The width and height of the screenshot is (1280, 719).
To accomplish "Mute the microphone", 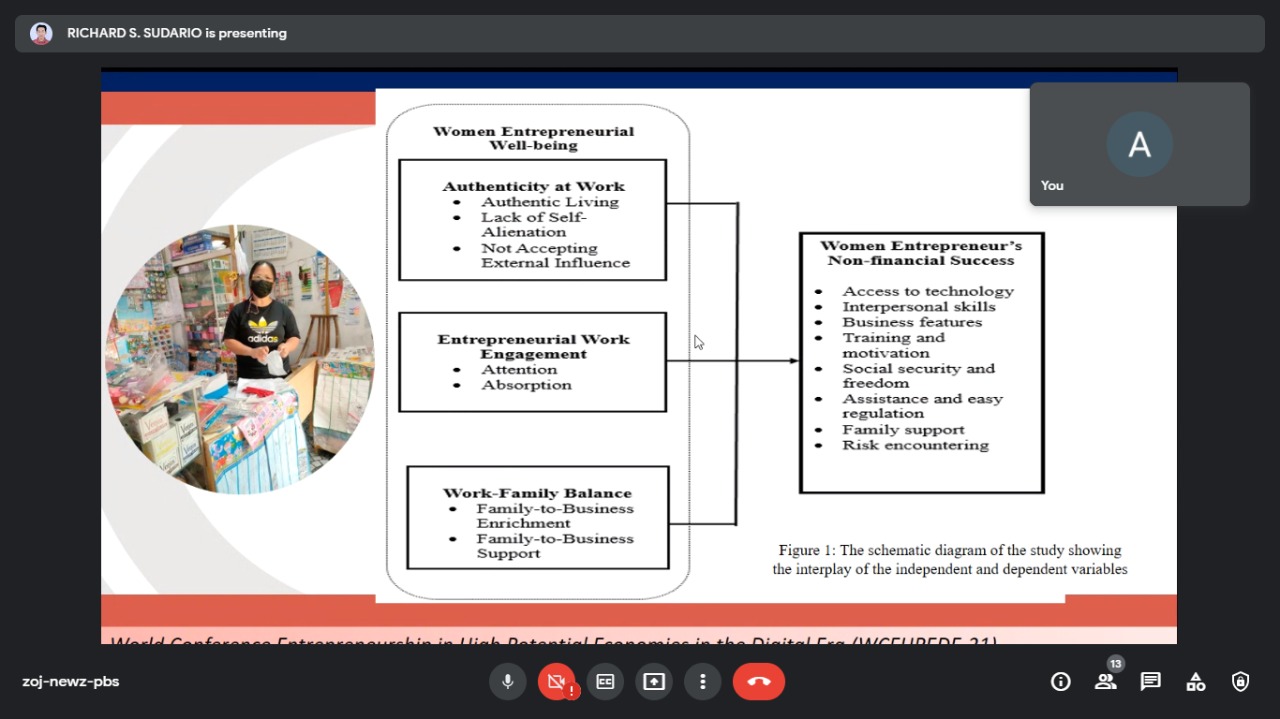I will coord(507,682).
